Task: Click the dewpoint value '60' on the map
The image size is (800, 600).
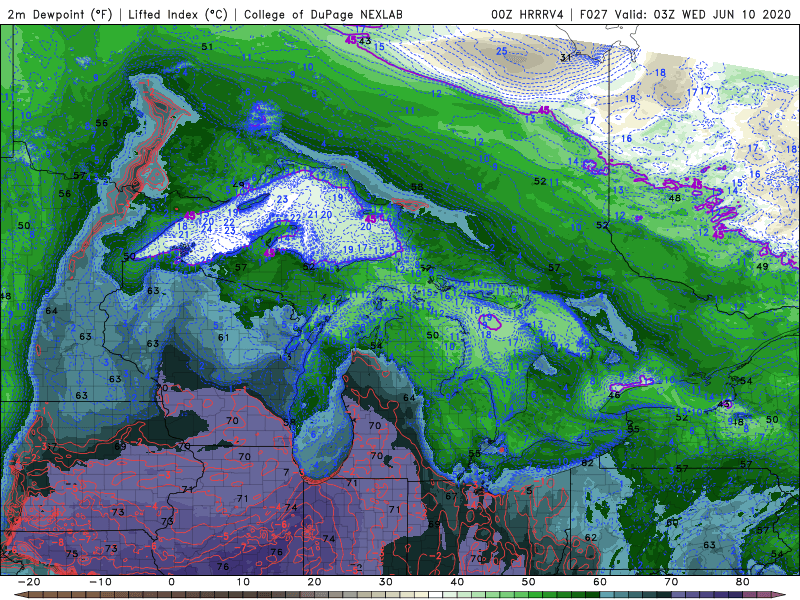Action: 672,522
